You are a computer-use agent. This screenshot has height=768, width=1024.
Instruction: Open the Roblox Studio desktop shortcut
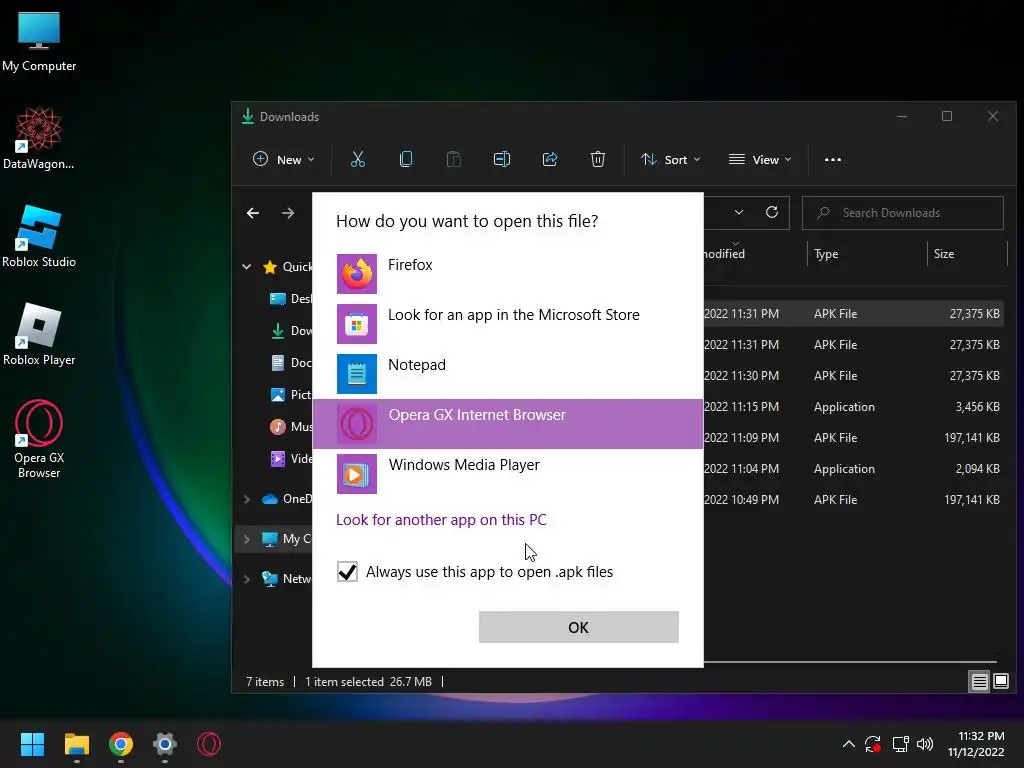click(39, 236)
